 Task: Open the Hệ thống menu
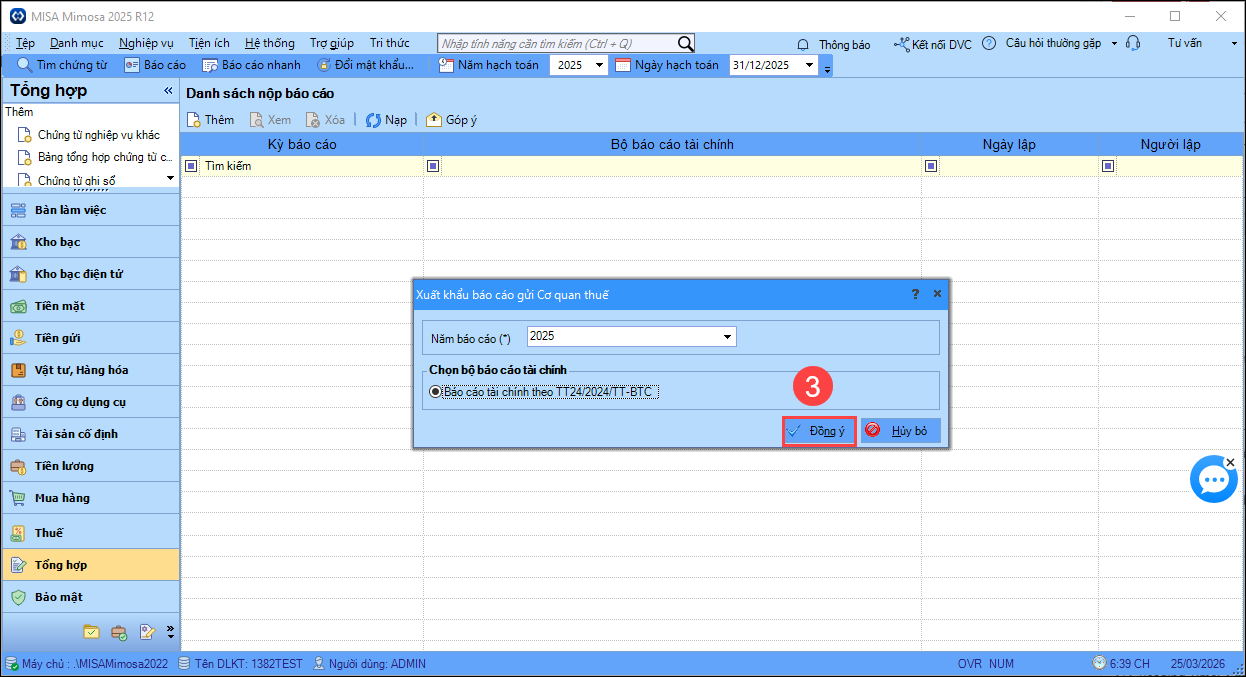pyautogui.click(x=269, y=43)
